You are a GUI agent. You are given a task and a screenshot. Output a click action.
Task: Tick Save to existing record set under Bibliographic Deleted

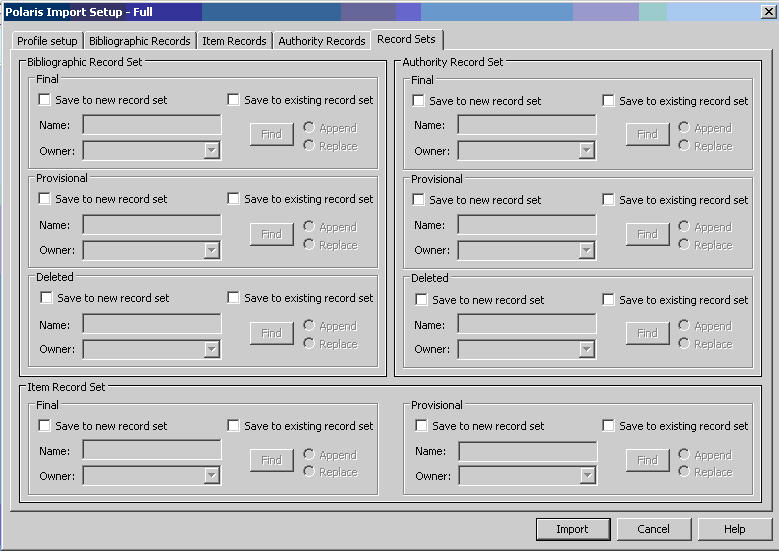pyautogui.click(x=233, y=298)
